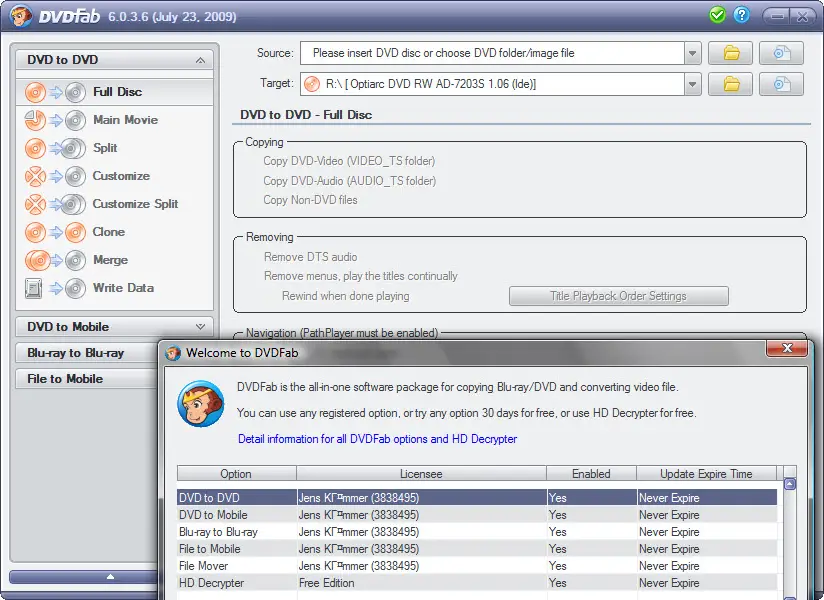Click the green checkmark status icon
Image resolution: width=824 pixels, height=600 pixels.
[717, 15]
